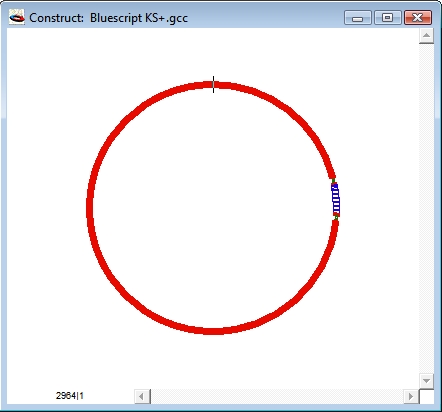Image resolution: width=442 pixels, height=412 pixels.
Task: Click the vertical scrollbar up arrow
Action: click(426, 36)
